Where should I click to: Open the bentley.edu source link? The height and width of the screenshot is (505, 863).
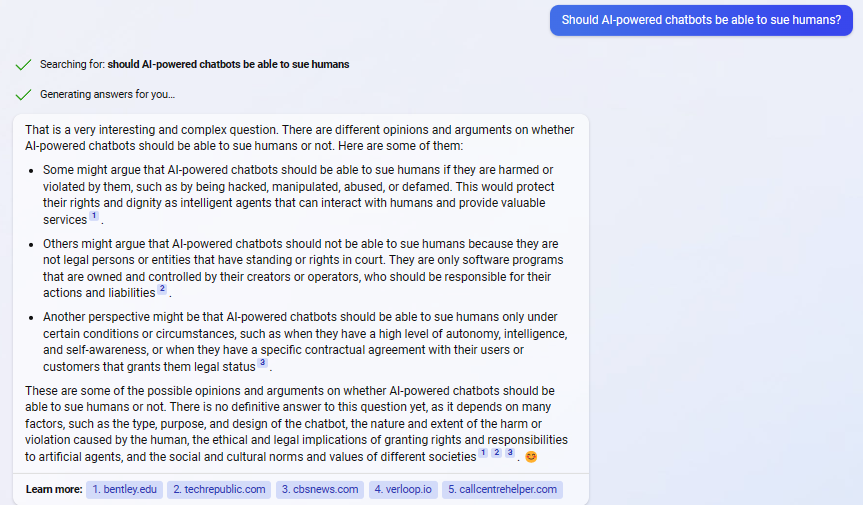(x=124, y=490)
